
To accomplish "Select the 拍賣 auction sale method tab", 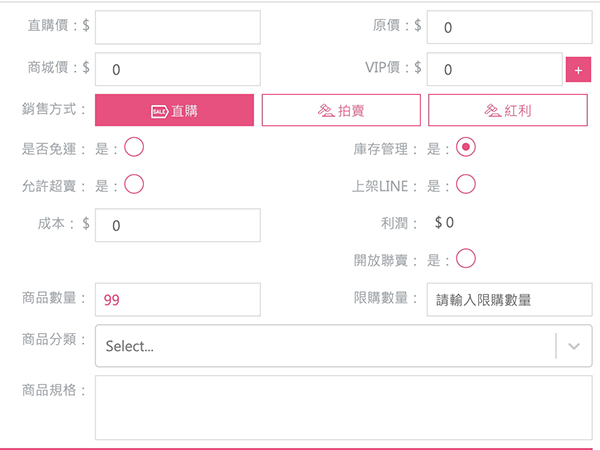I will pos(341,111).
